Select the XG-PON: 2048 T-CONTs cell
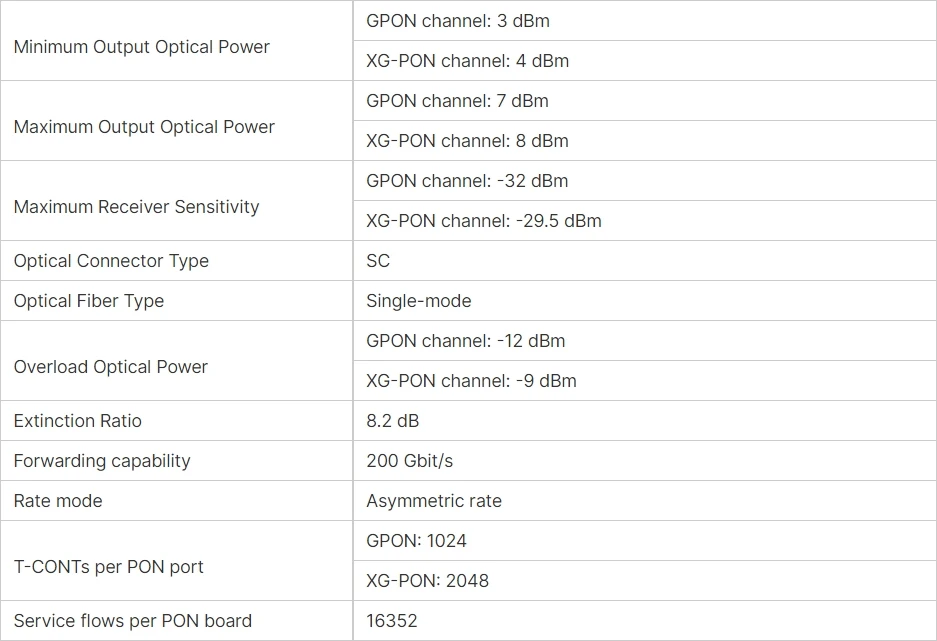937x641 pixels. click(427, 581)
